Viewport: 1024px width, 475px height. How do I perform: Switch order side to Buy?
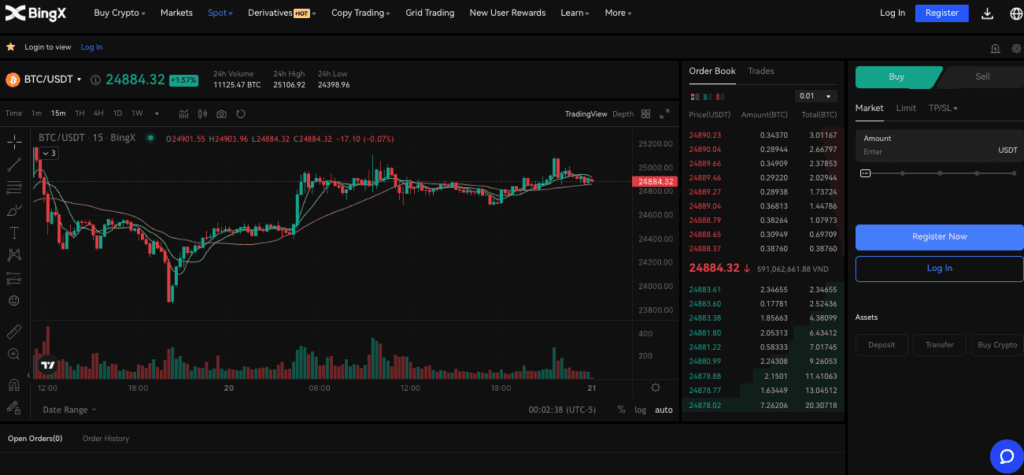click(x=897, y=76)
